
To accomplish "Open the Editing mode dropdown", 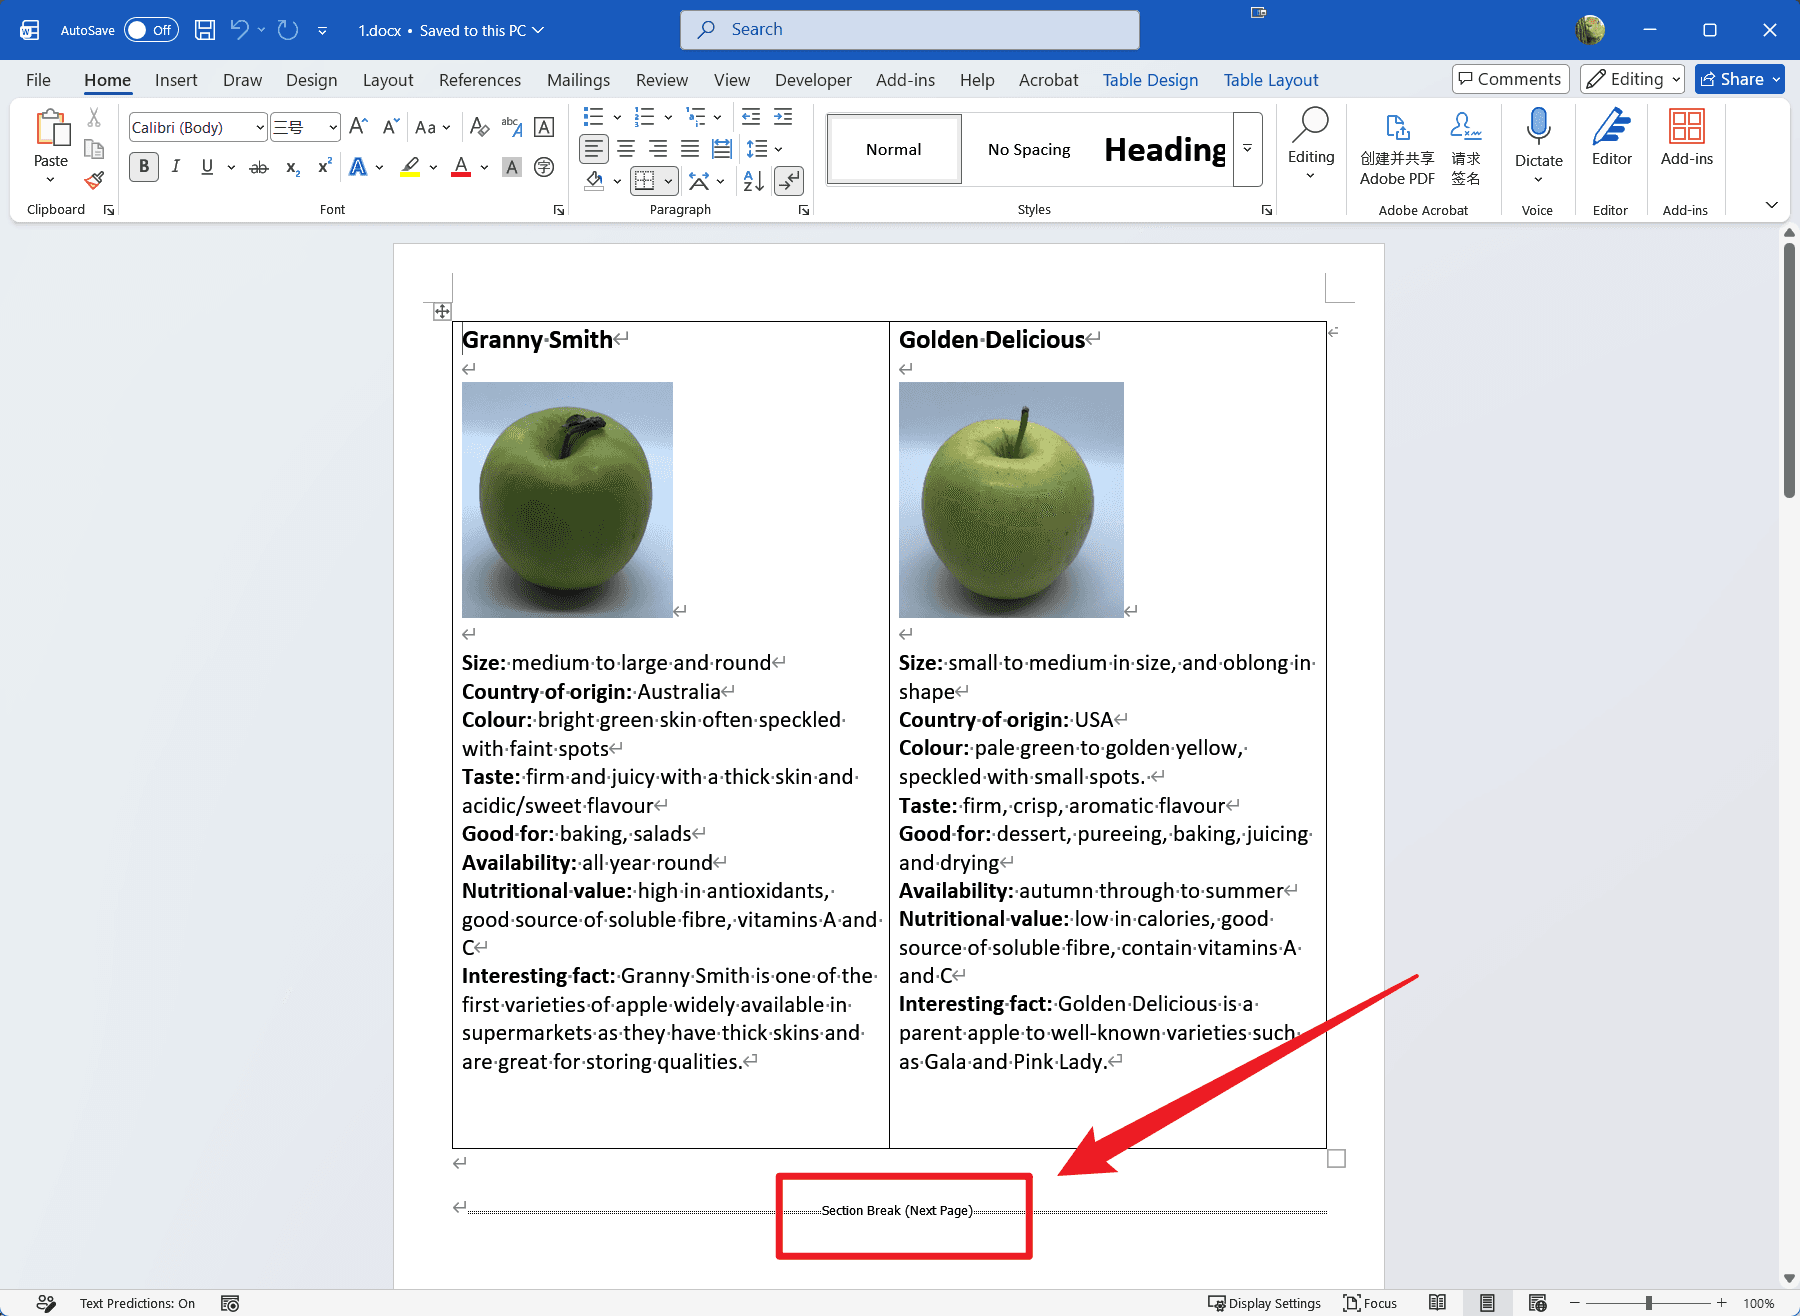I will [1632, 79].
